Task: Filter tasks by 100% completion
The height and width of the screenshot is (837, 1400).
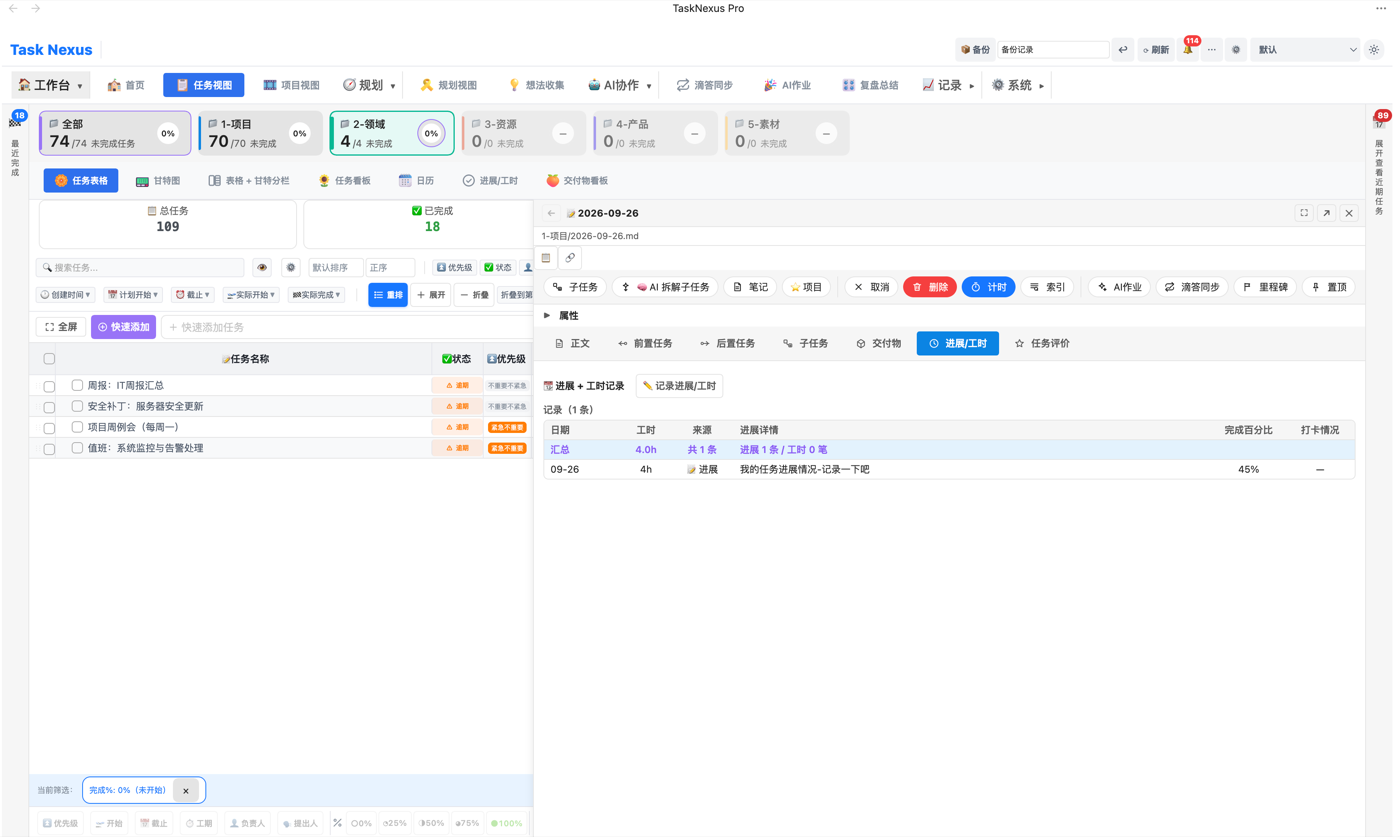Action: [506, 824]
